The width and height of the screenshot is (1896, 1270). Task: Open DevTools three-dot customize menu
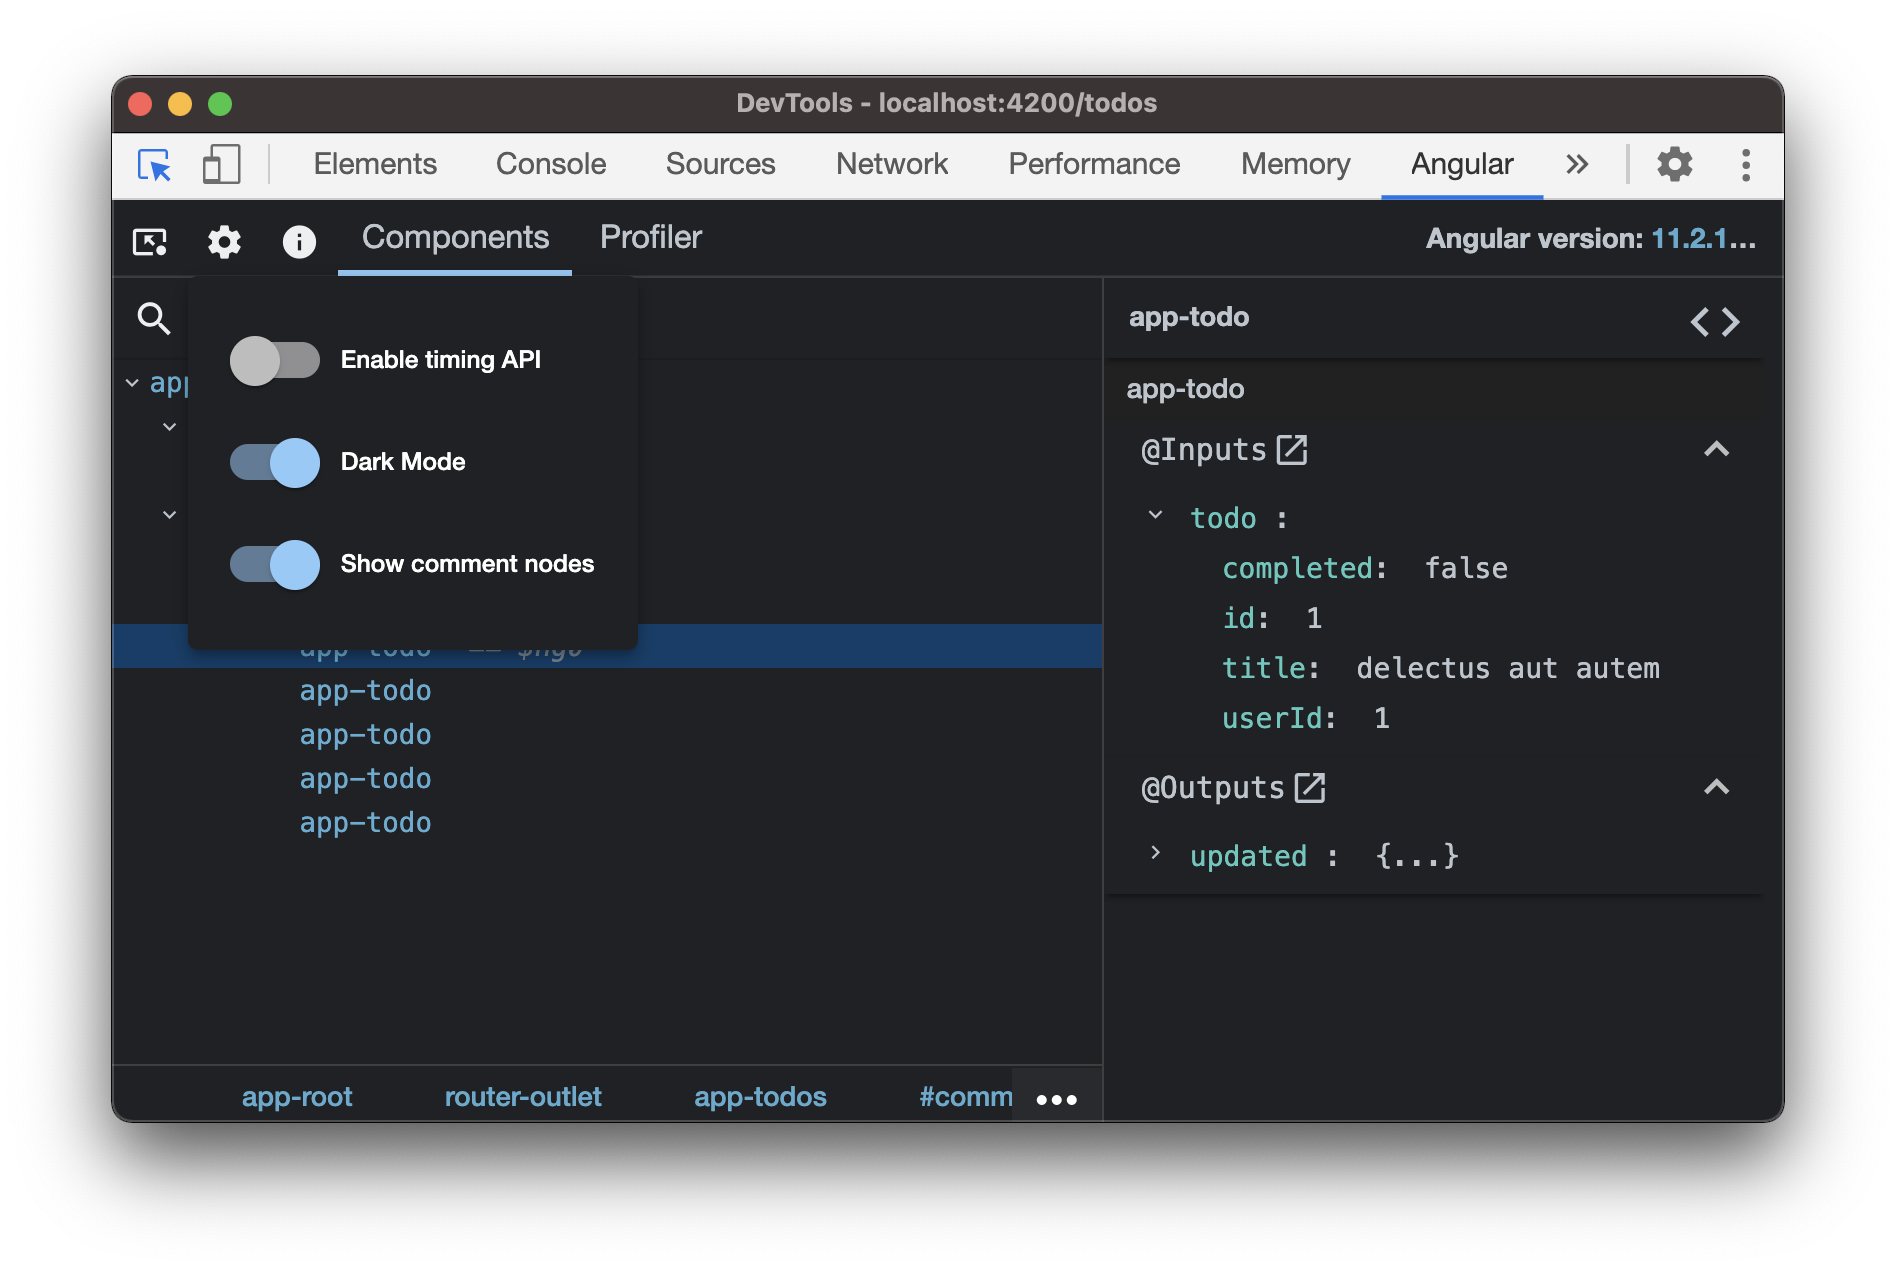coord(1745,164)
